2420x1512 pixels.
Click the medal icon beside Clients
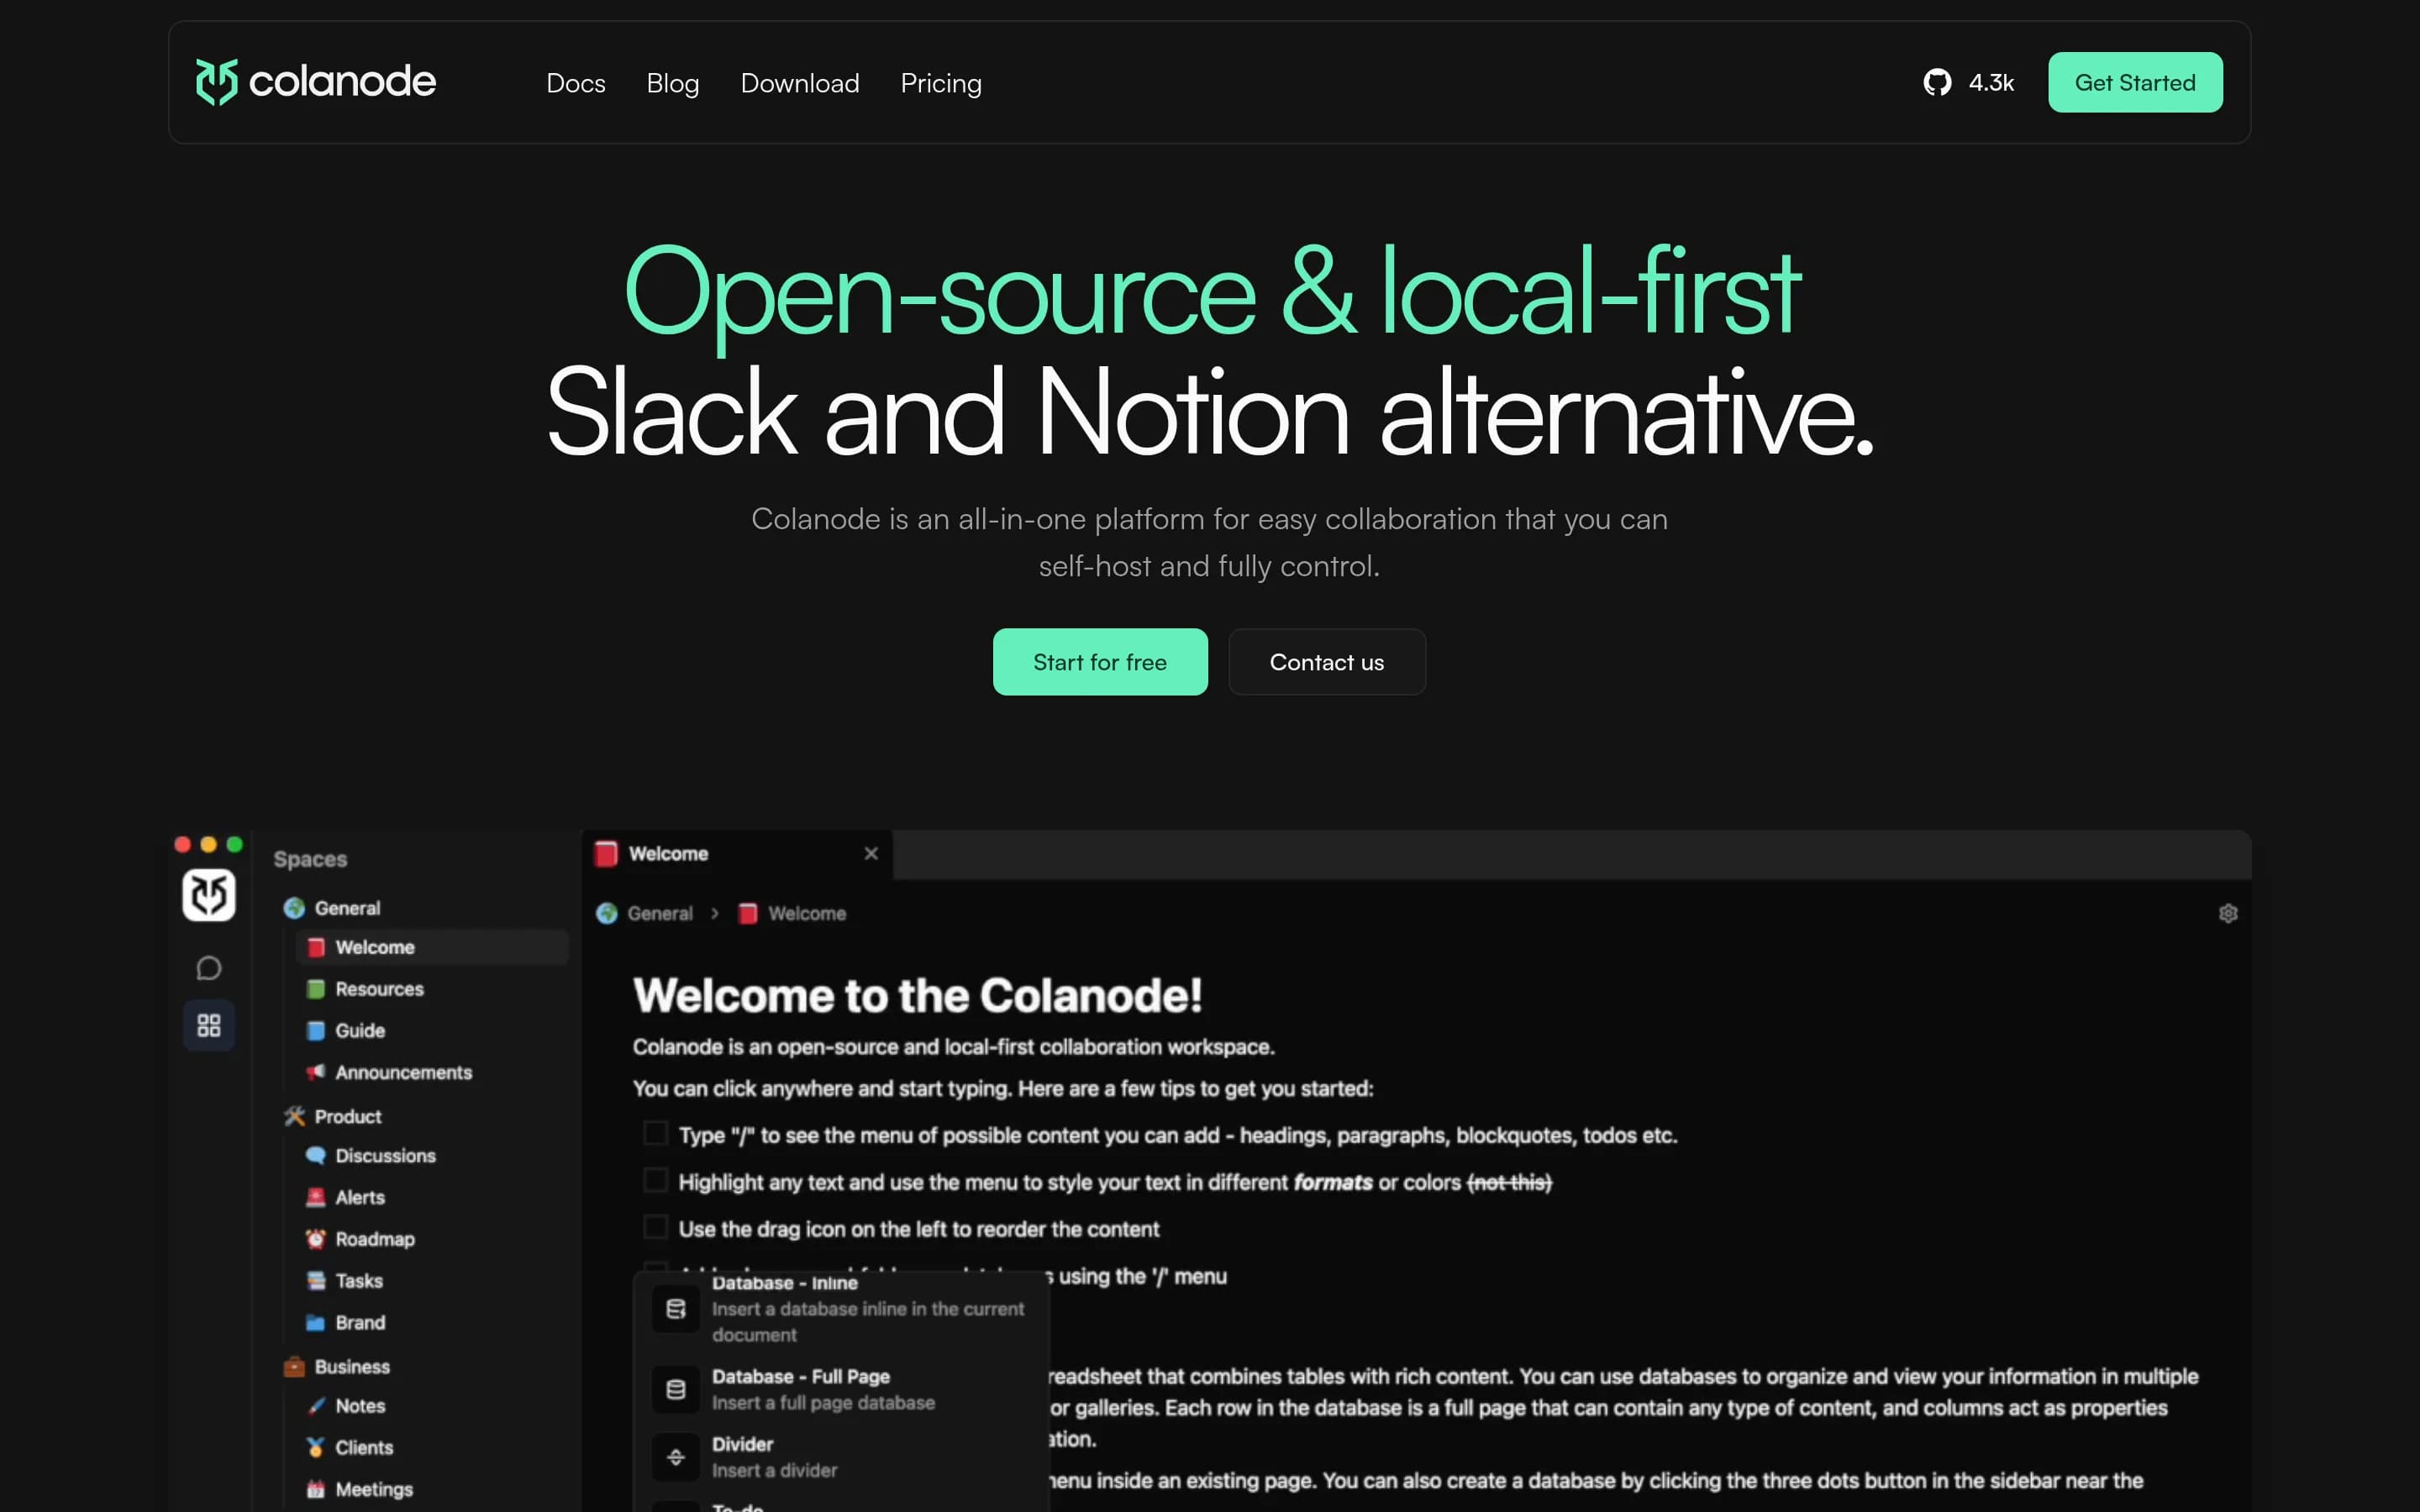pyautogui.click(x=316, y=1447)
